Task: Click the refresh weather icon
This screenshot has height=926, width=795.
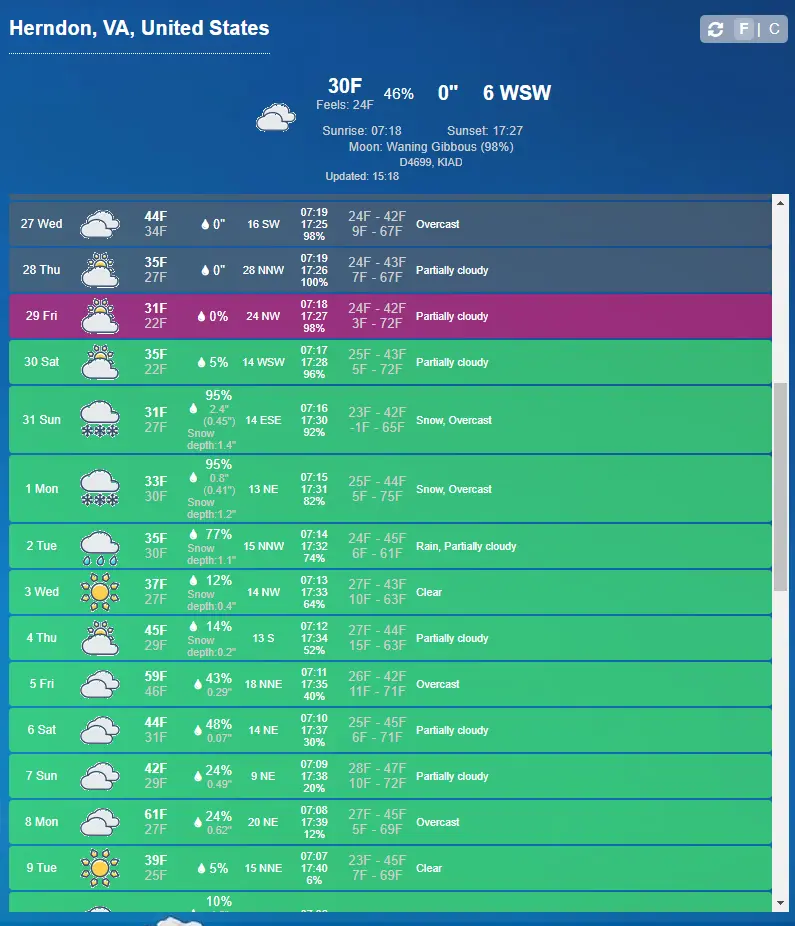Action: (x=715, y=29)
